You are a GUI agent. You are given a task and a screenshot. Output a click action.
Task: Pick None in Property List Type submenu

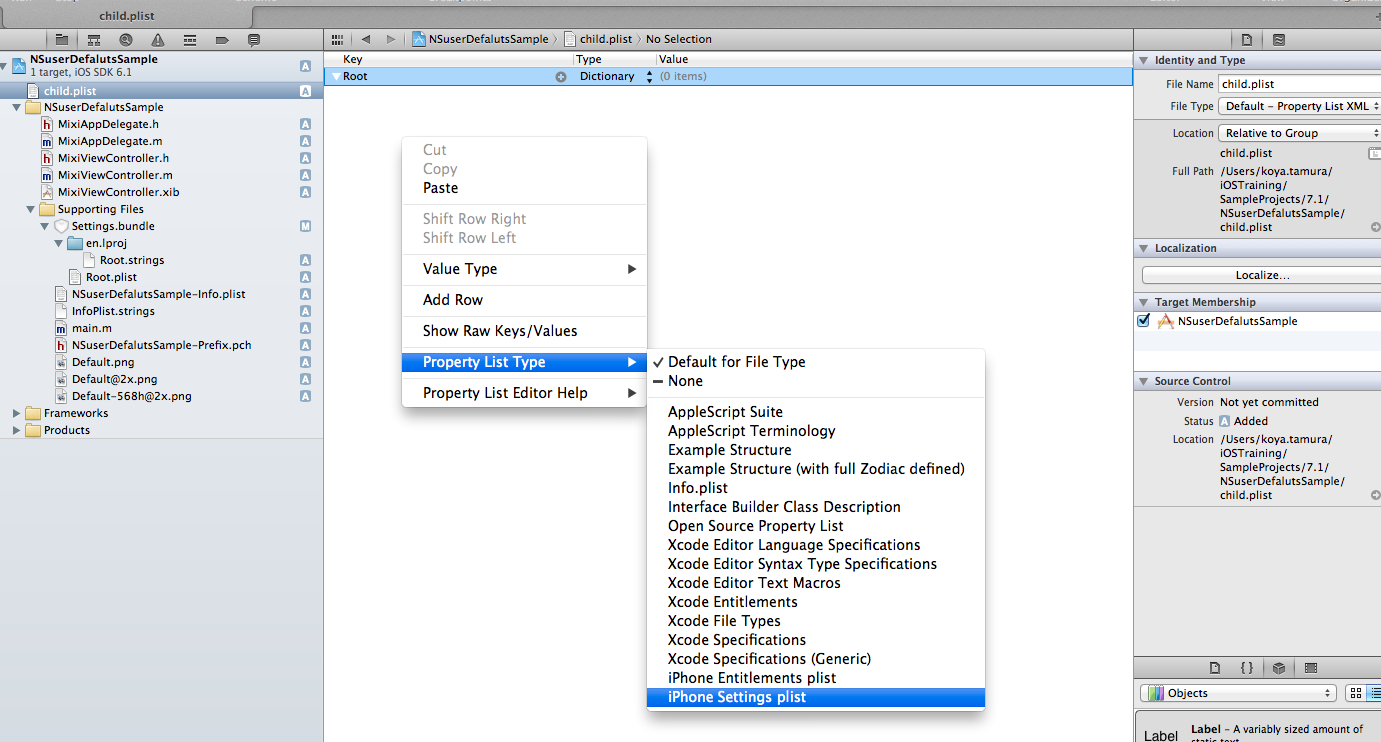pyautogui.click(x=816, y=381)
